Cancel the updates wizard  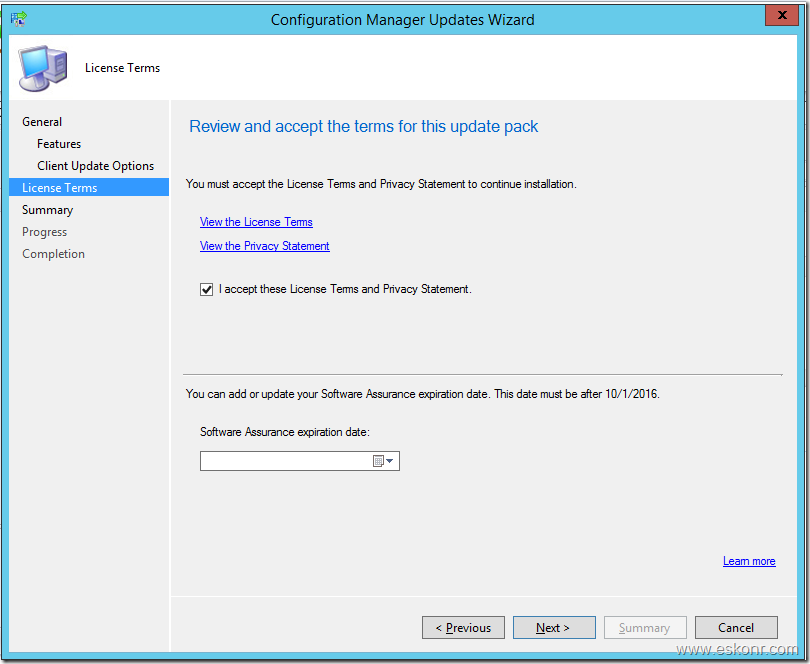pyautogui.click(x=736, y=627)
